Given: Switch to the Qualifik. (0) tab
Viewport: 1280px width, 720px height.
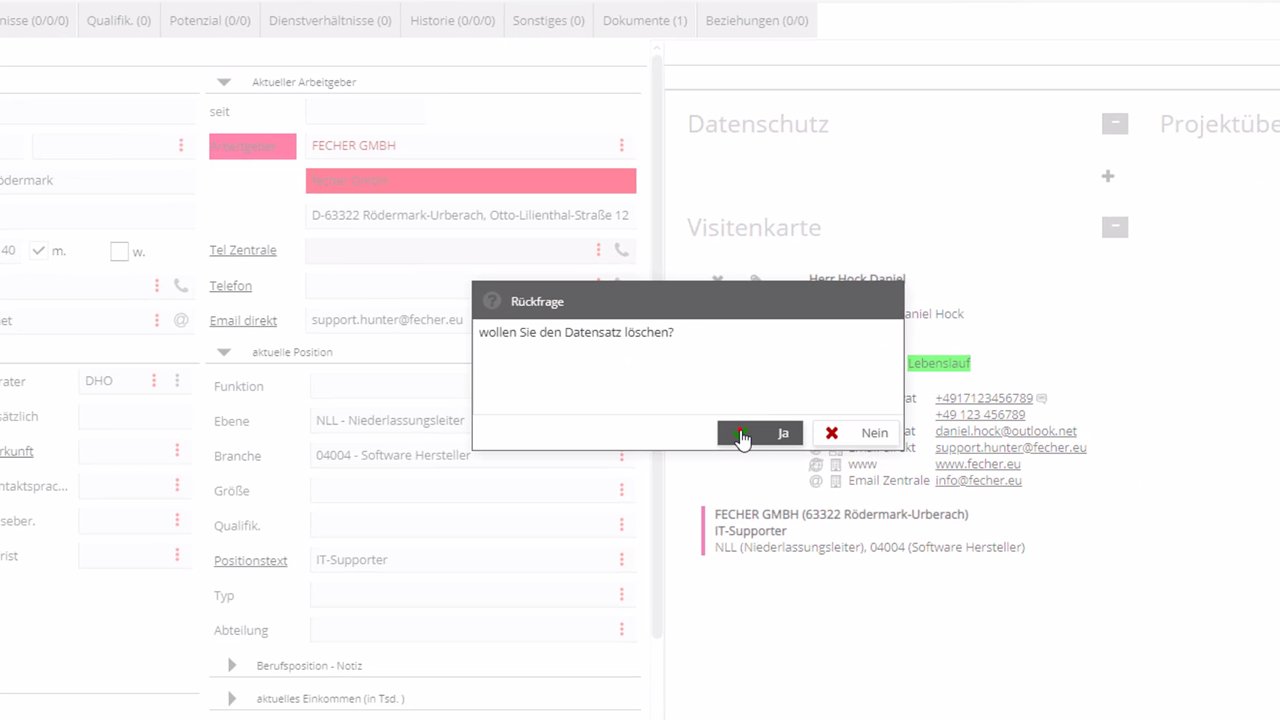Looking at the screenshot, I should pyautogui.click(x=119, y=20).
